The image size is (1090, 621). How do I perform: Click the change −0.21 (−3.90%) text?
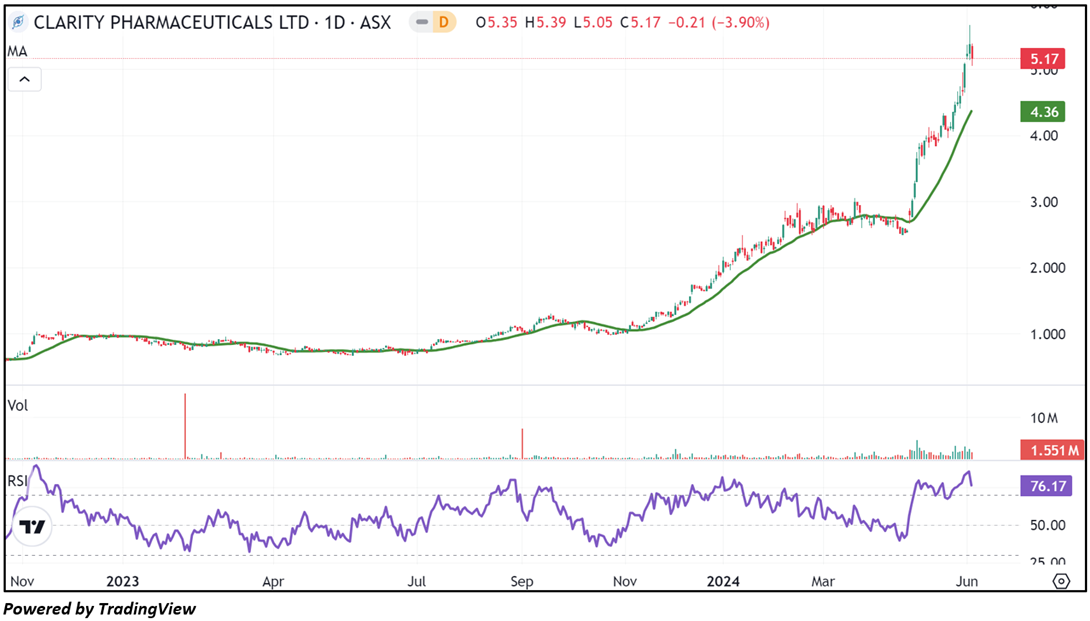[x=719, y=22]
